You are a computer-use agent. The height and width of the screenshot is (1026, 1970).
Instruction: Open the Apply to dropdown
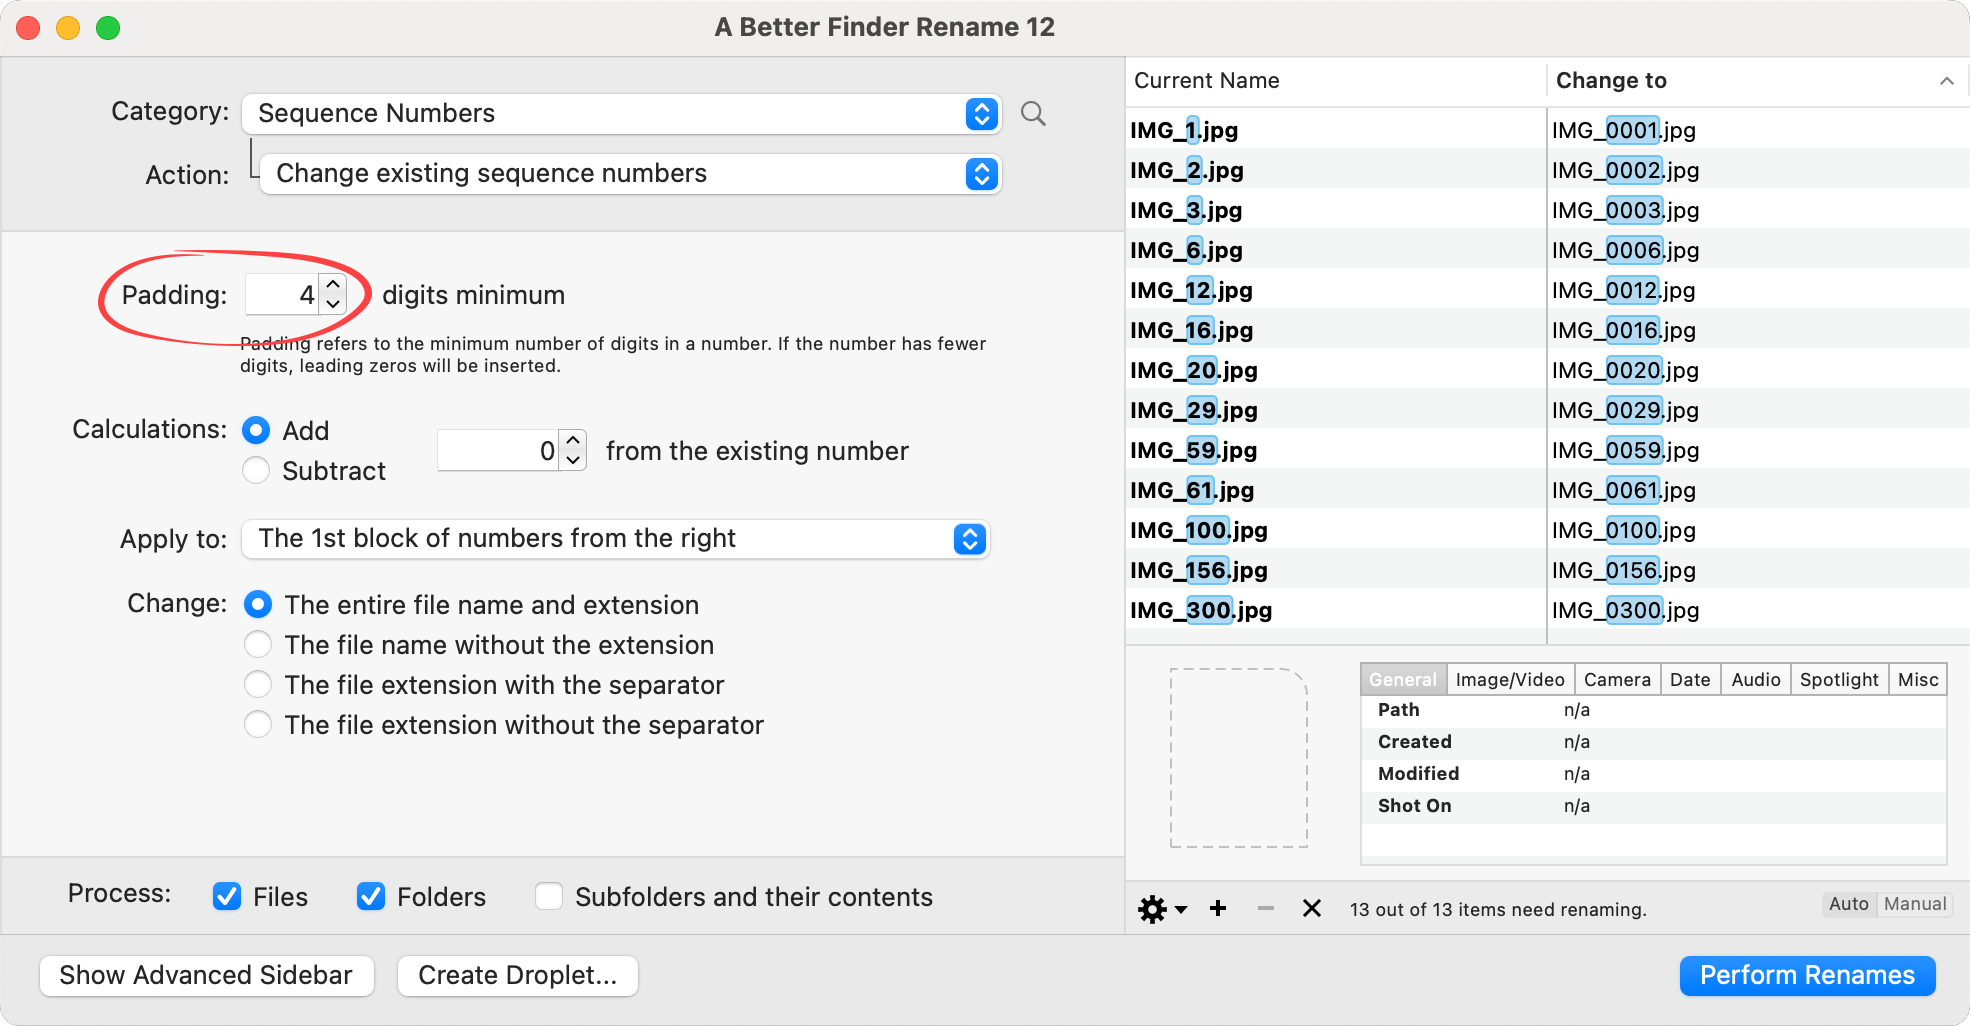coord(615,539)
